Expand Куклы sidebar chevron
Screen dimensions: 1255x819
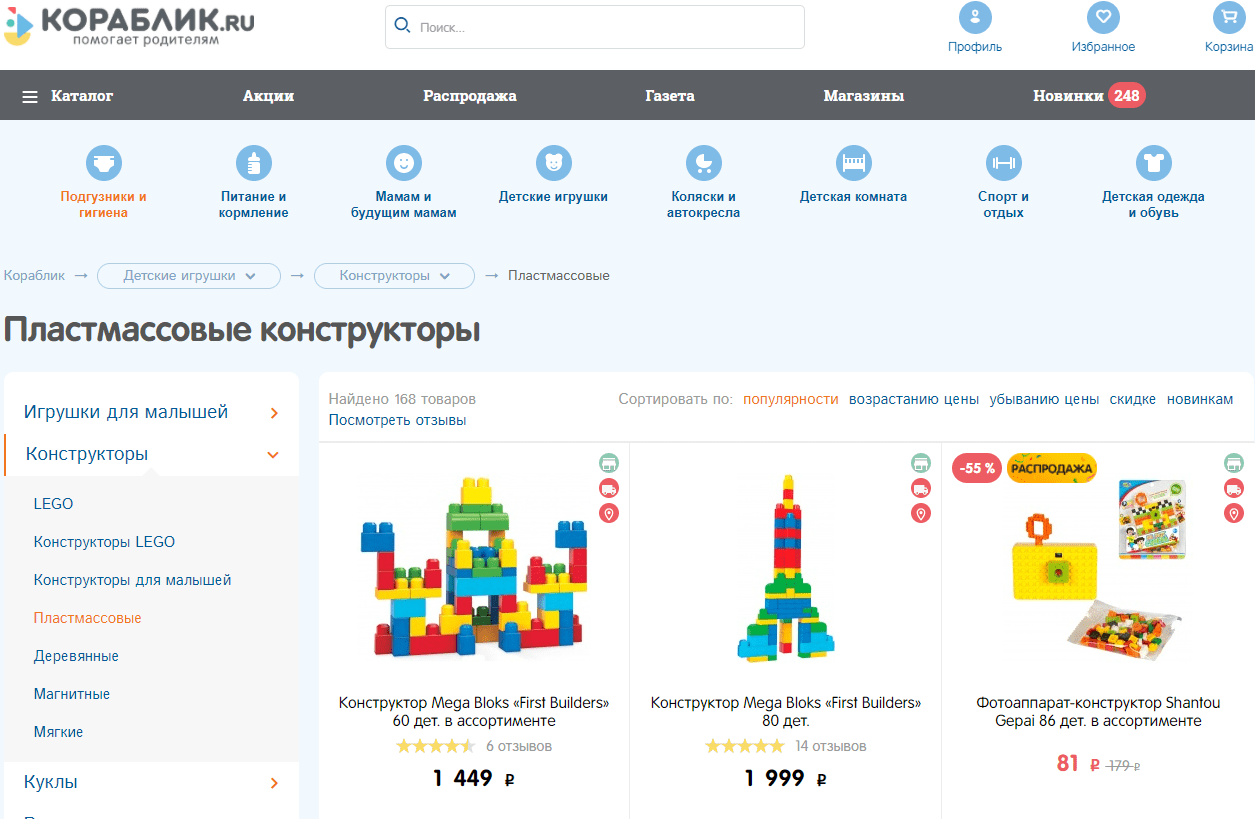274,783
